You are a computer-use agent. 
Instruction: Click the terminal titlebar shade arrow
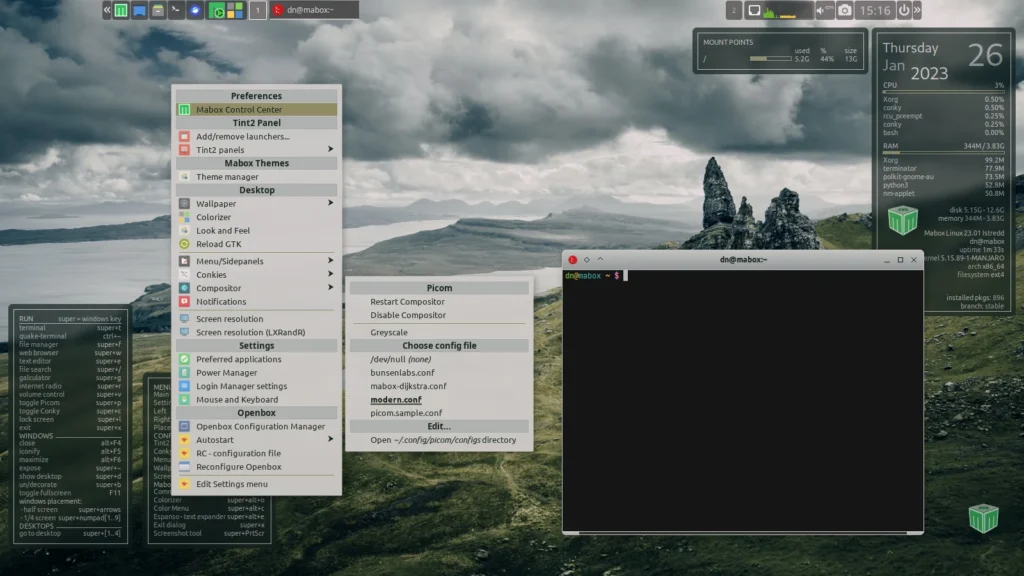600,259
